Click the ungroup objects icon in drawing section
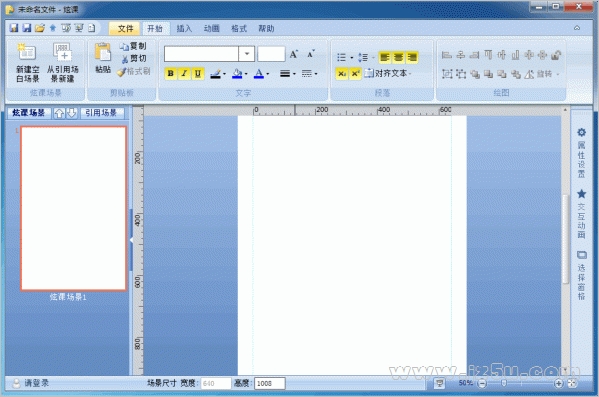Screen dimensions: 599x397 pyautogui.click(x=461, y=74)
